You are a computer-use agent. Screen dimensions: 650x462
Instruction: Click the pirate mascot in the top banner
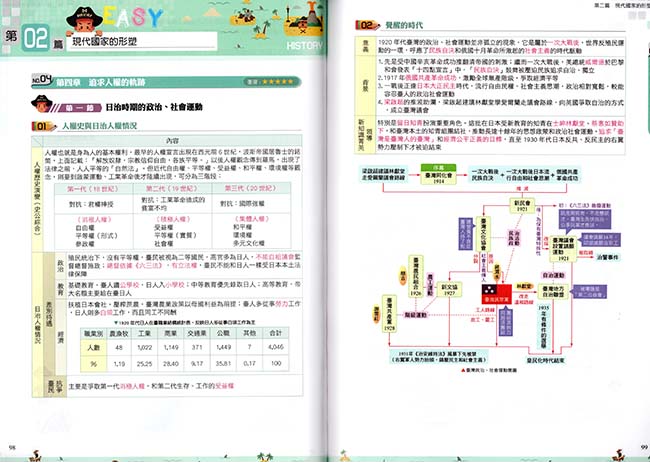pos(84,19)
